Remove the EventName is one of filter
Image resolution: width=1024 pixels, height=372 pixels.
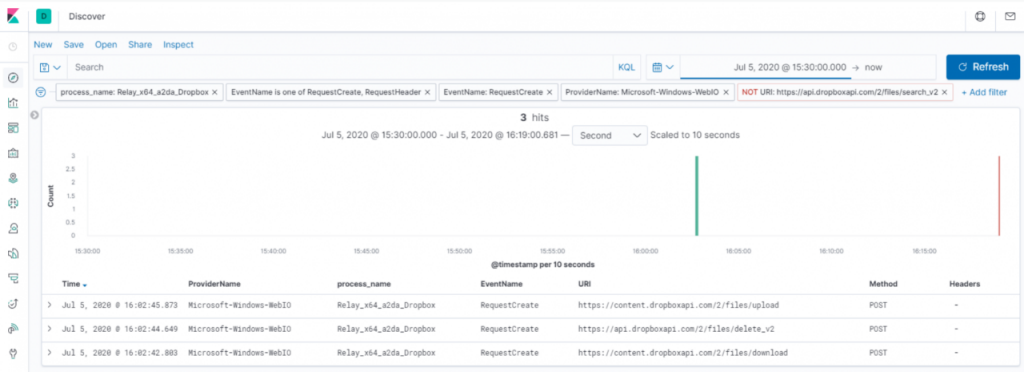pyautogui.click(x=427, y=93)
